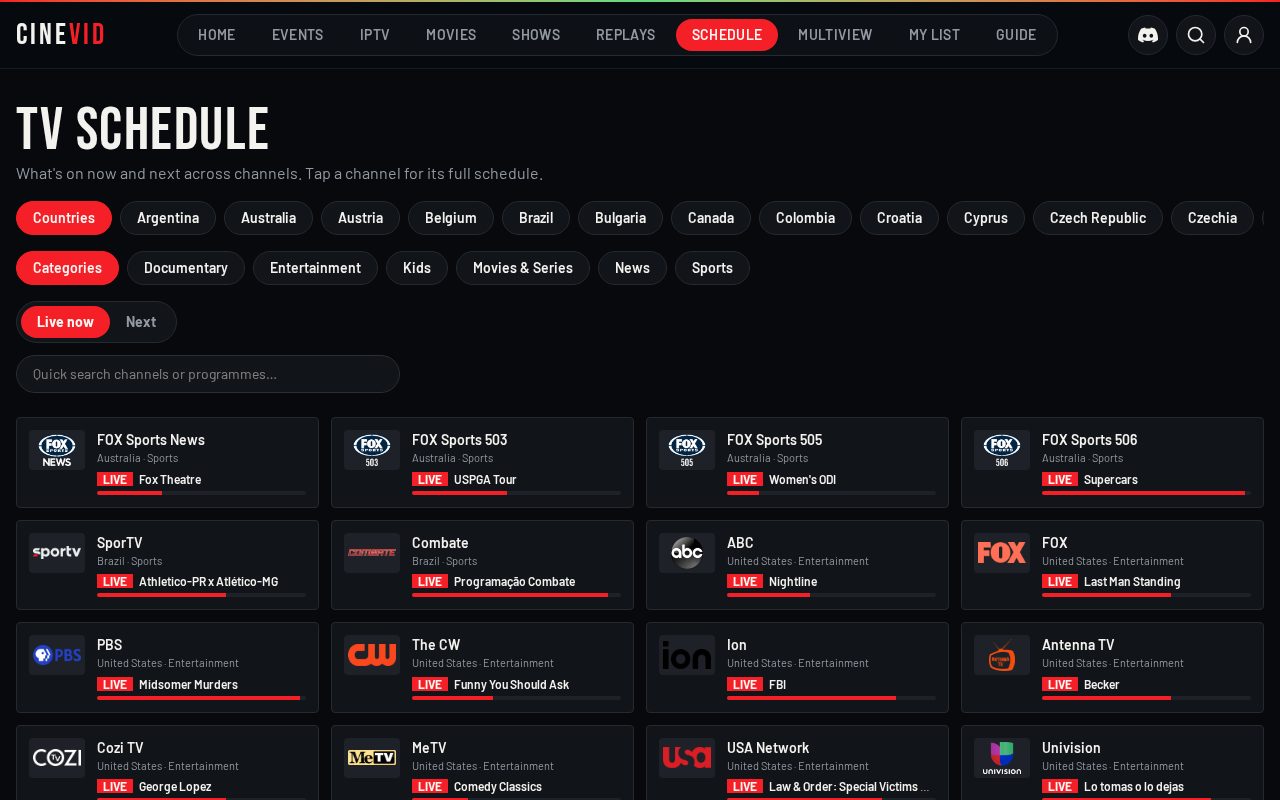Click The CW channel logo
This screenshot has height=800, width=1280.
pyautogui.click(x=372, y=655)
